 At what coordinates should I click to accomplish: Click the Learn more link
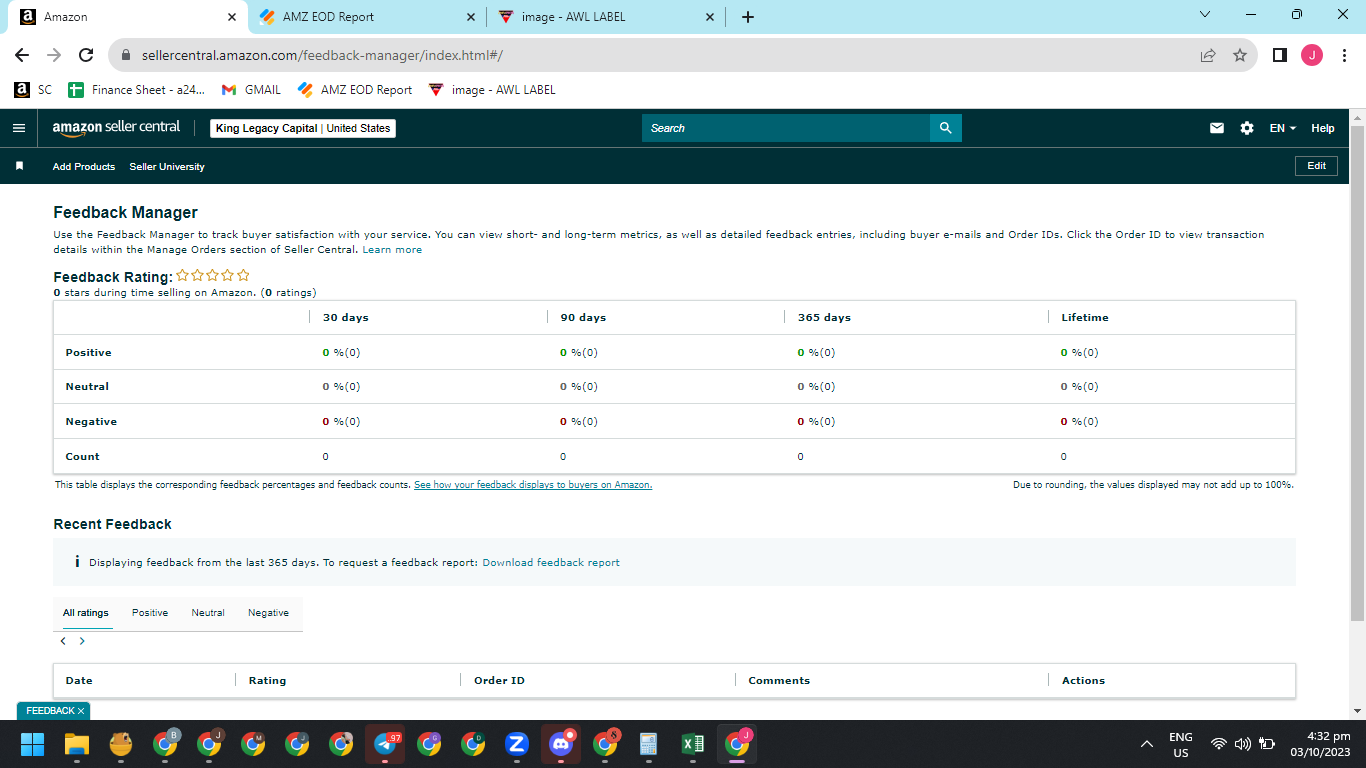(x=392, y=250)
